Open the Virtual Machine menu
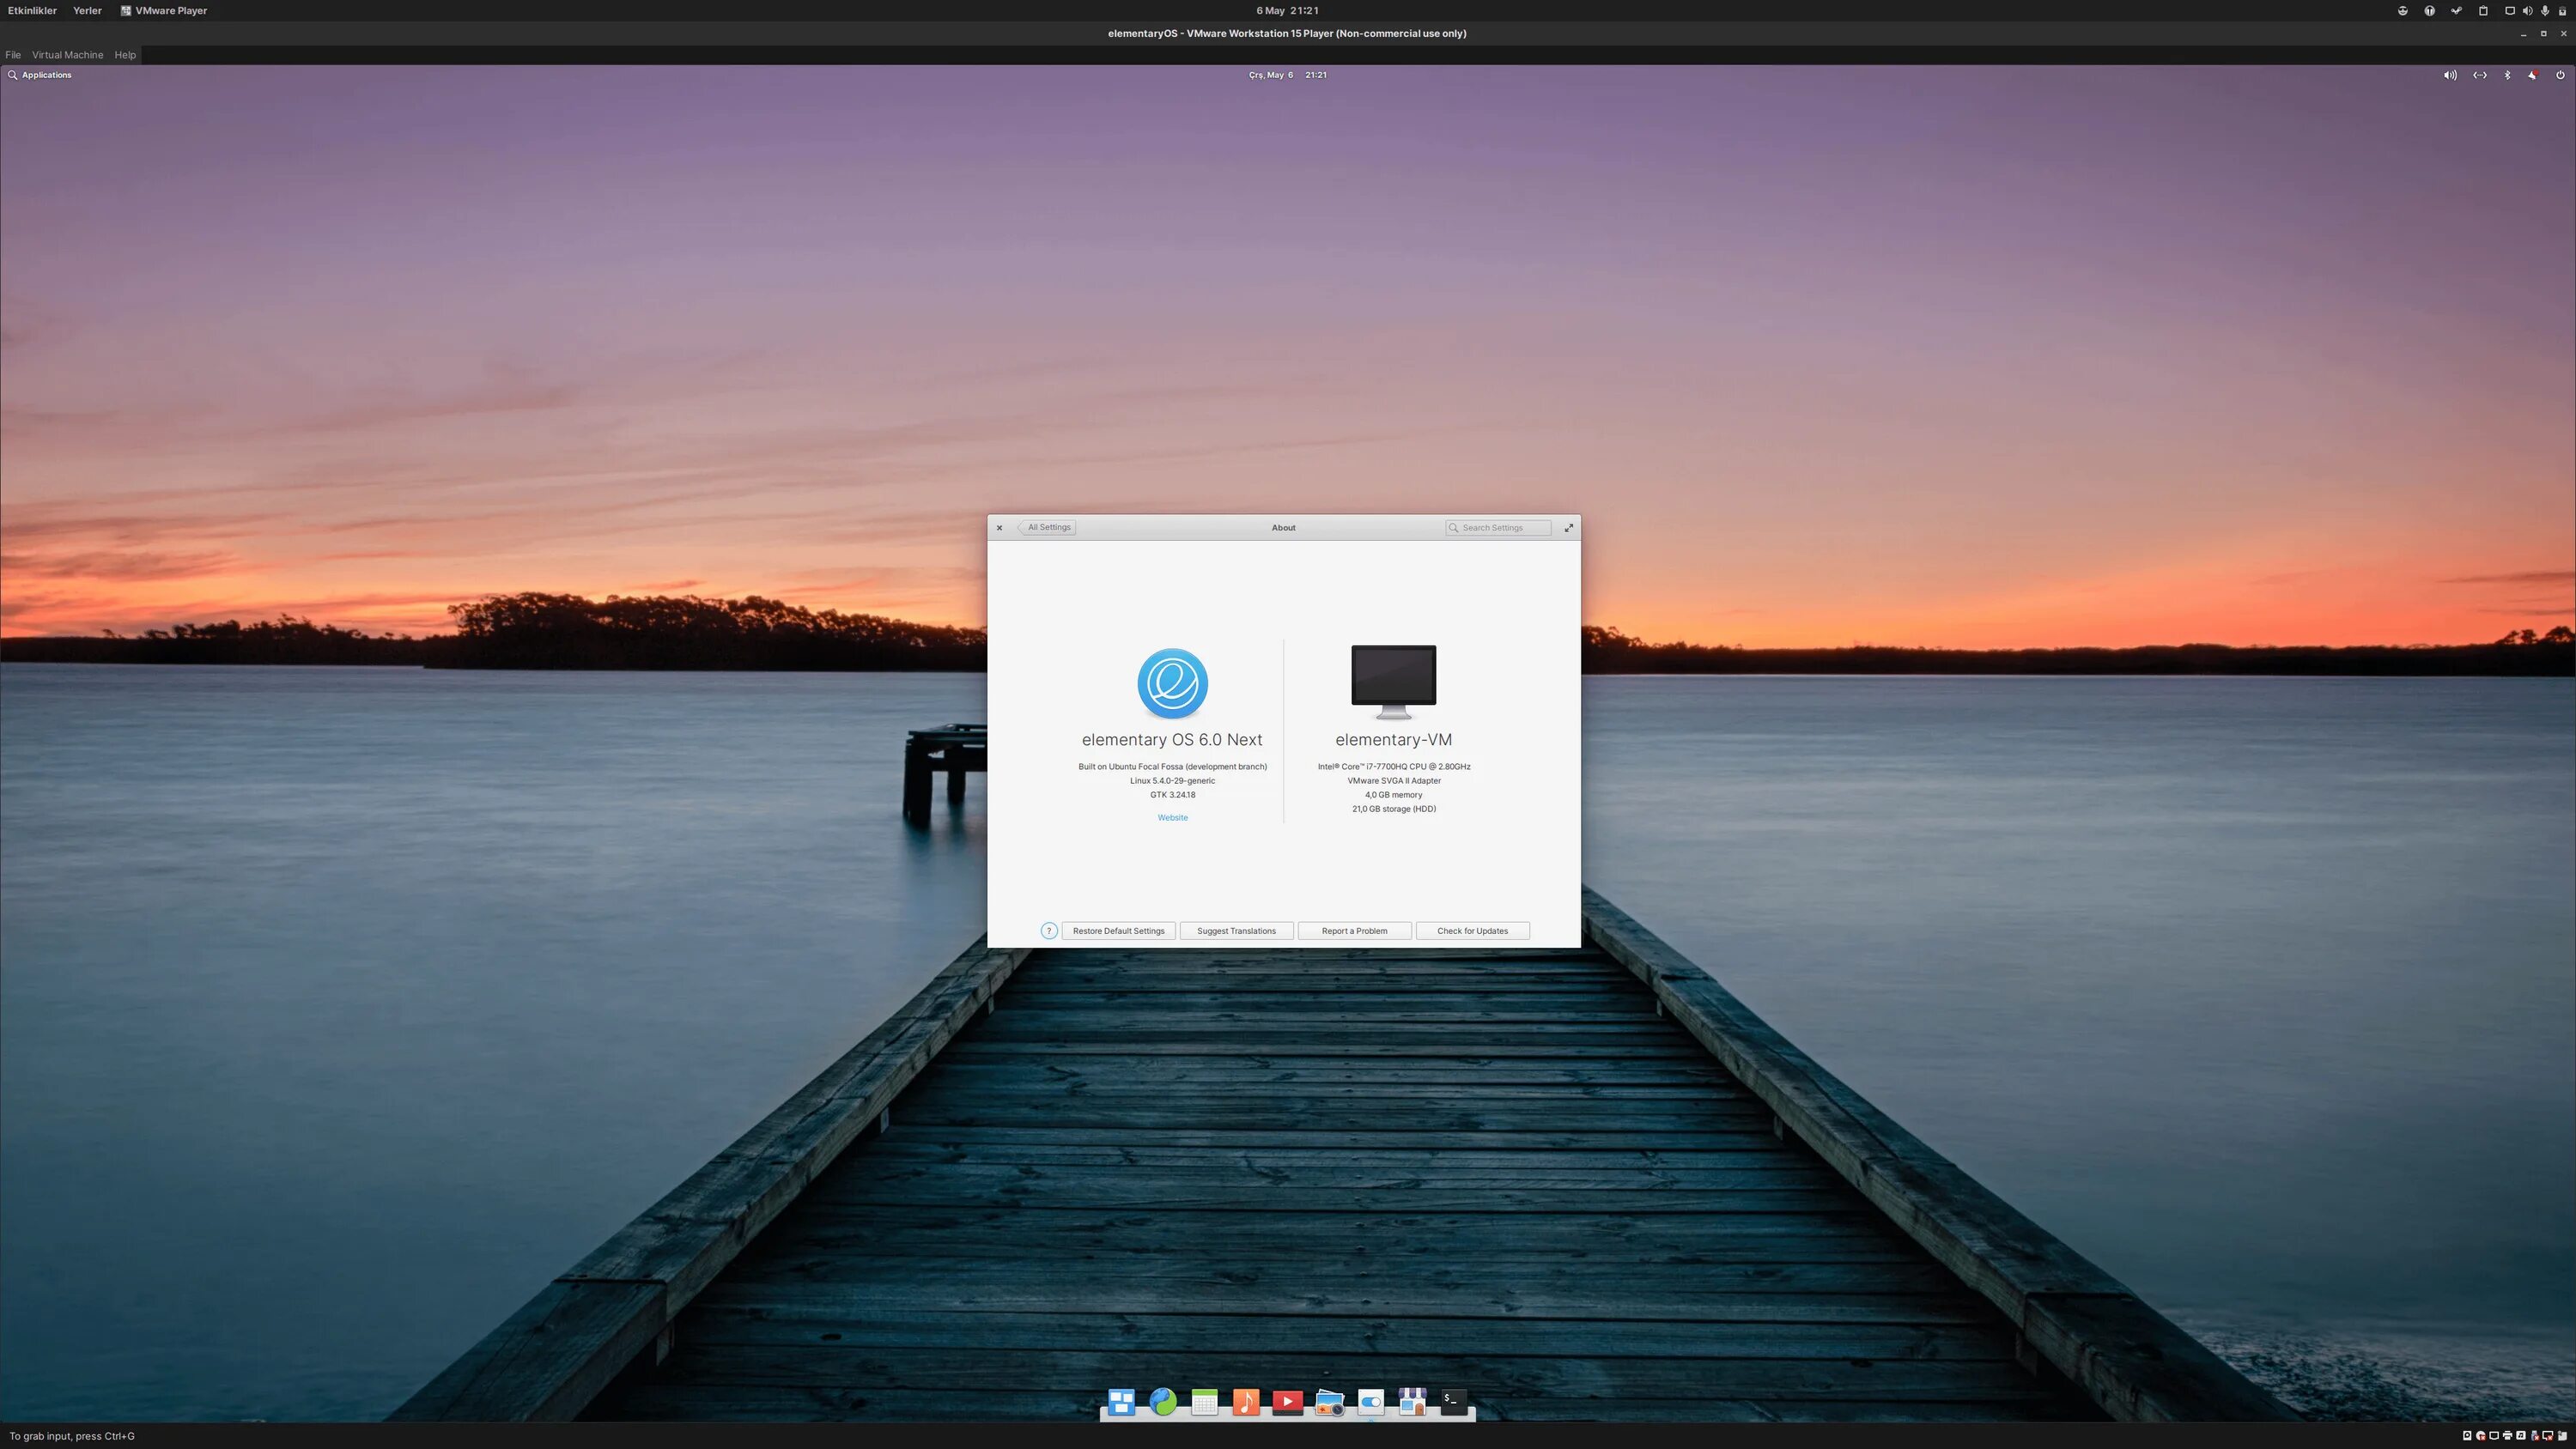This screenshot has width=2576, height=1449. coord(67,55)
